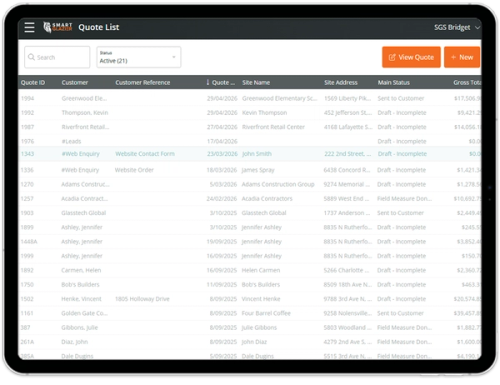
Task: Click the Smart Glazier logo
Action: click(x=57, y=27)
